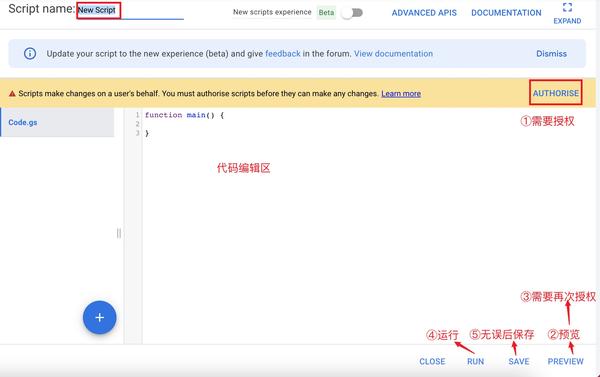Open the View documentation link
This screenshot has width=600, height=377.
393,54
